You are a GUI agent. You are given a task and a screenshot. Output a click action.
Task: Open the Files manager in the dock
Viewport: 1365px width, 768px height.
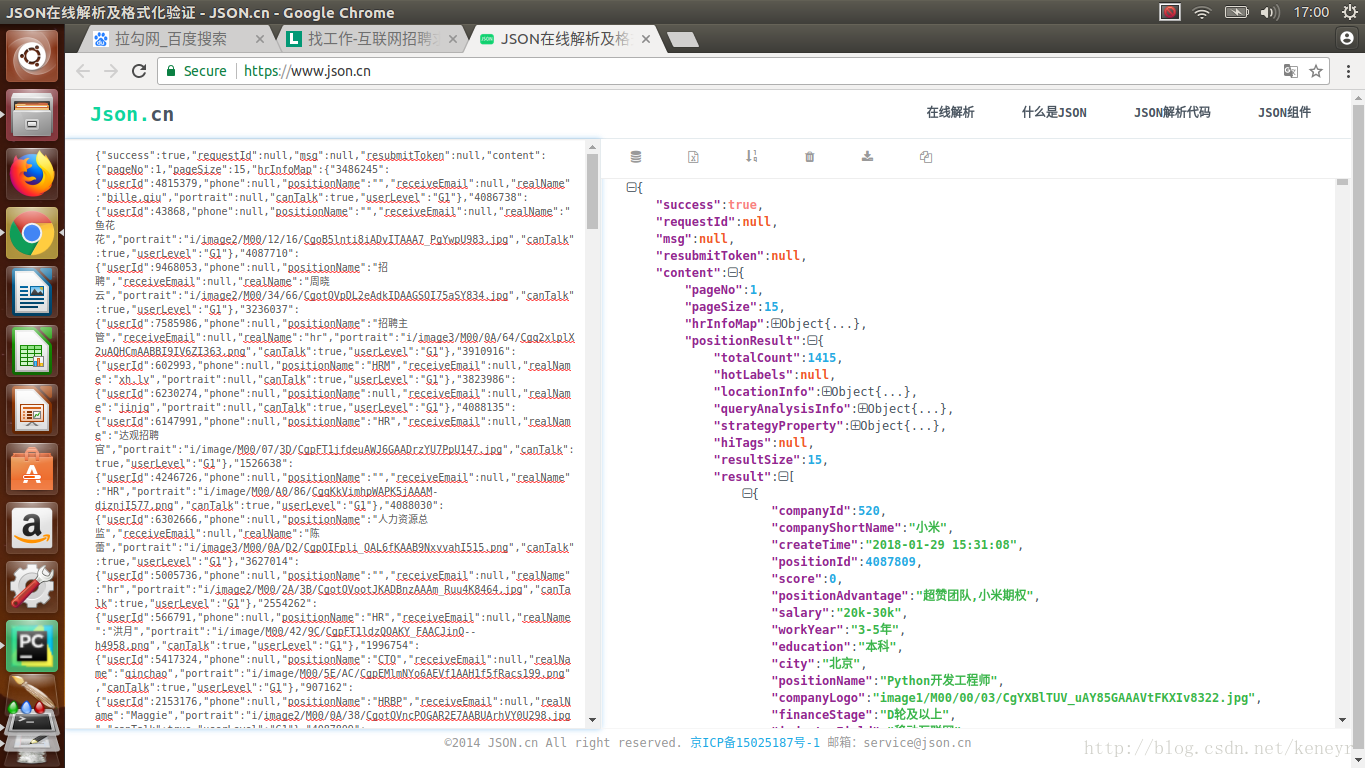click(33, 114)
